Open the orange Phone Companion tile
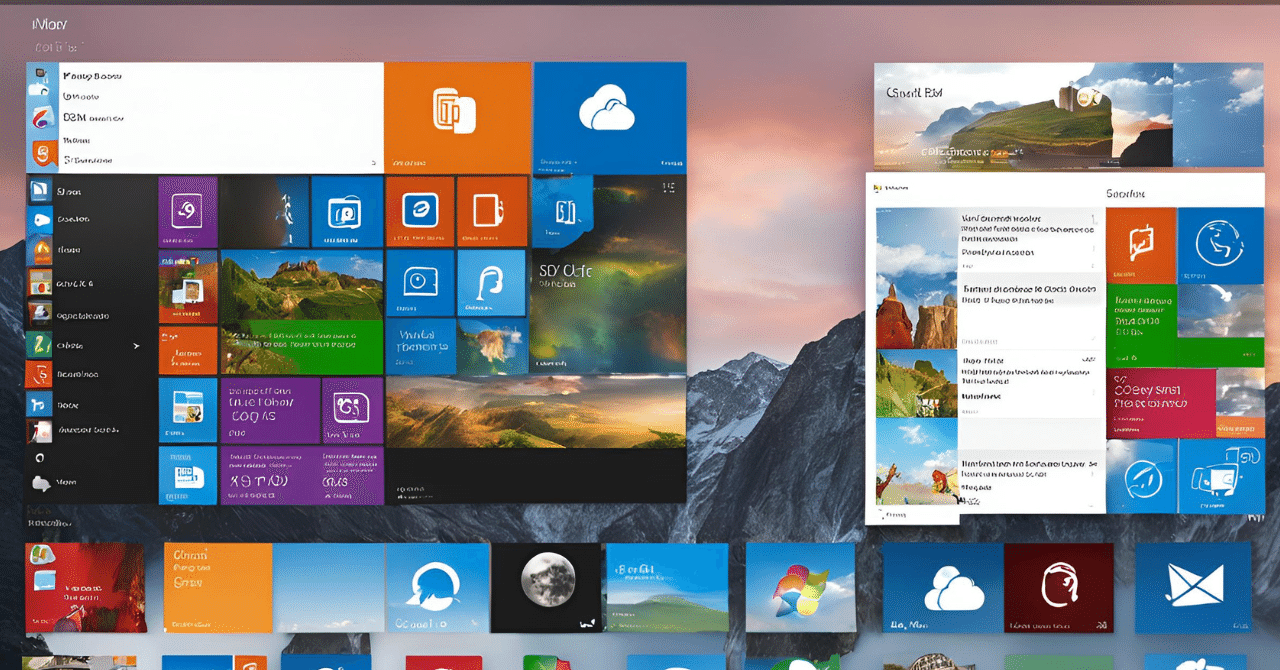Image resolution: width=1280 pixels, height=670 pixels. click(457, 112)
